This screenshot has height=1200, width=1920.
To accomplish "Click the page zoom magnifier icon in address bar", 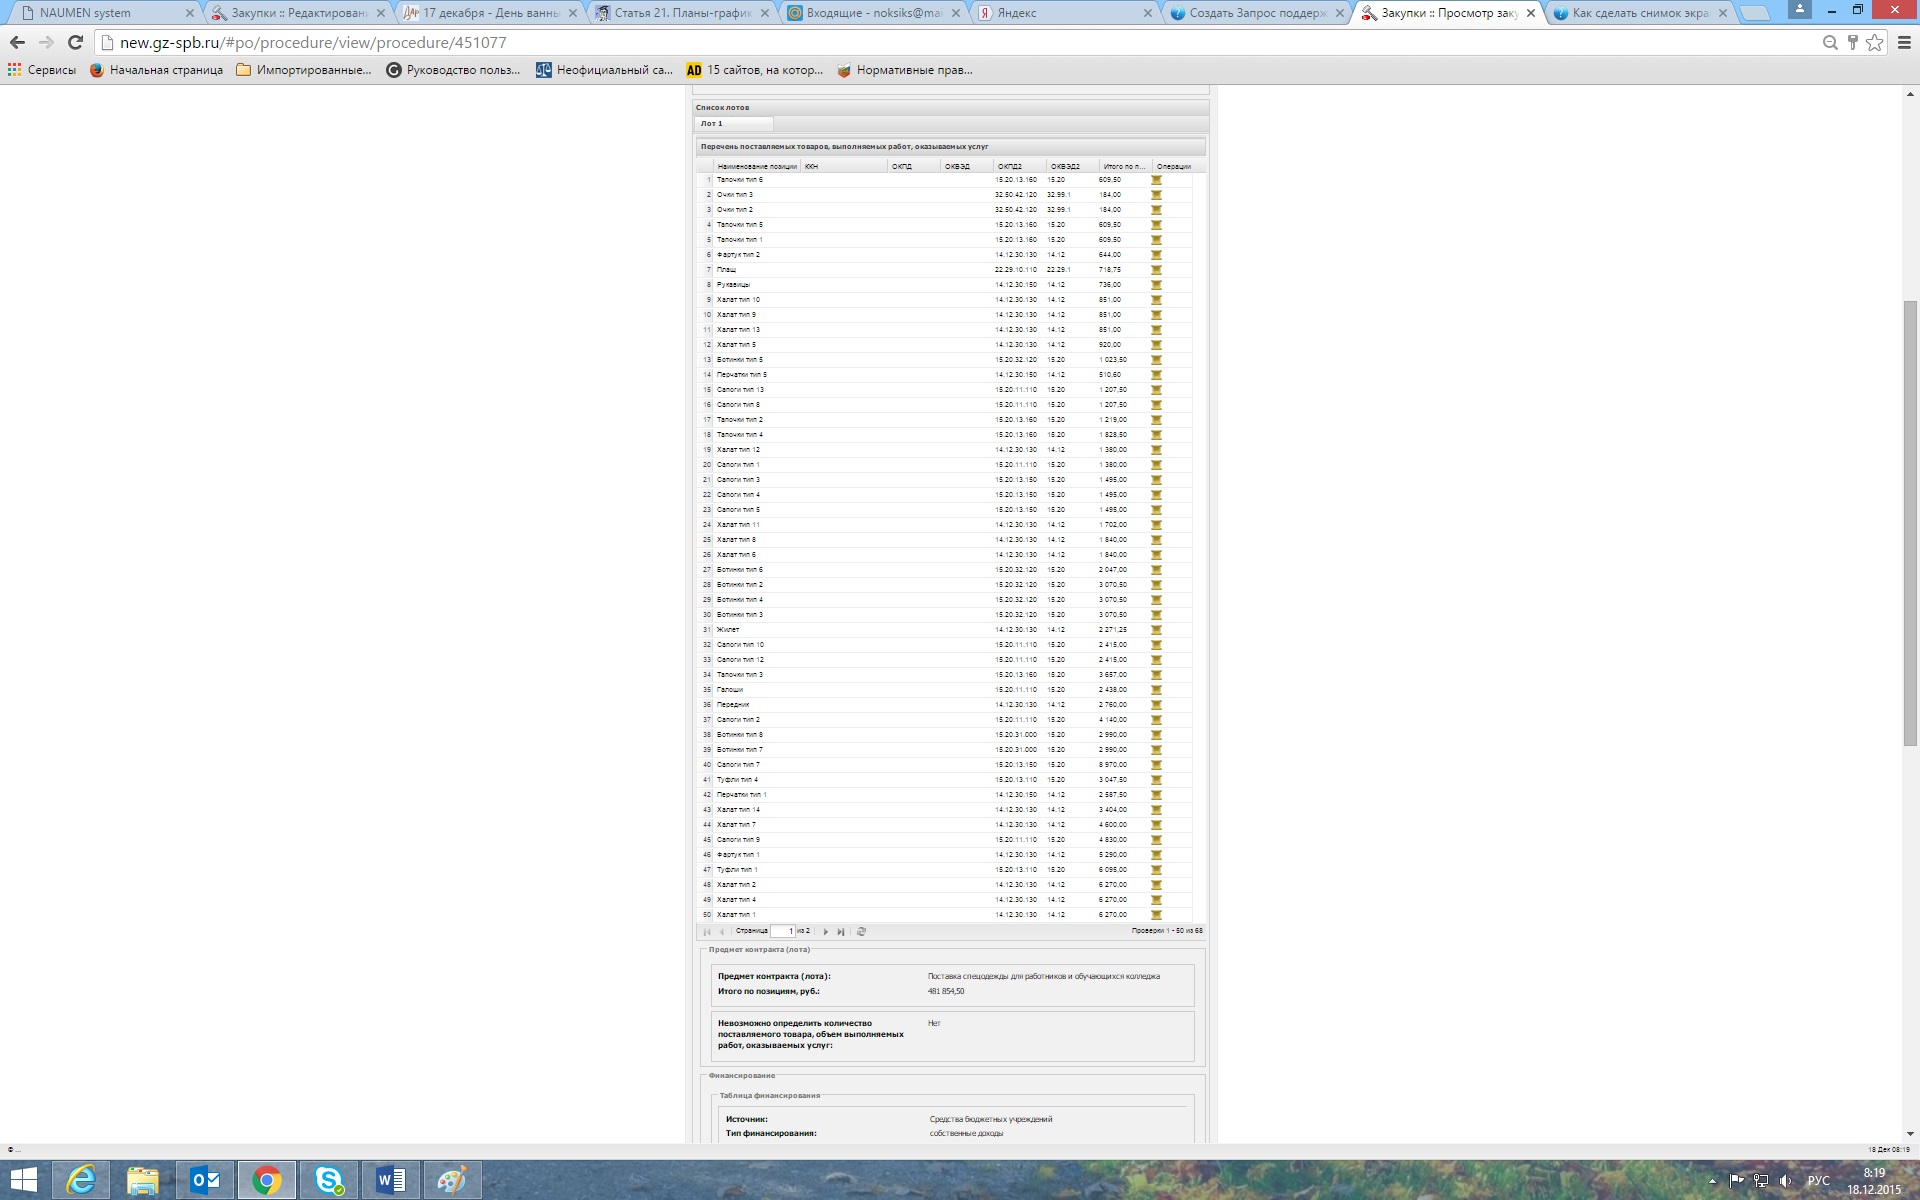I will (x=1830, y=42).
